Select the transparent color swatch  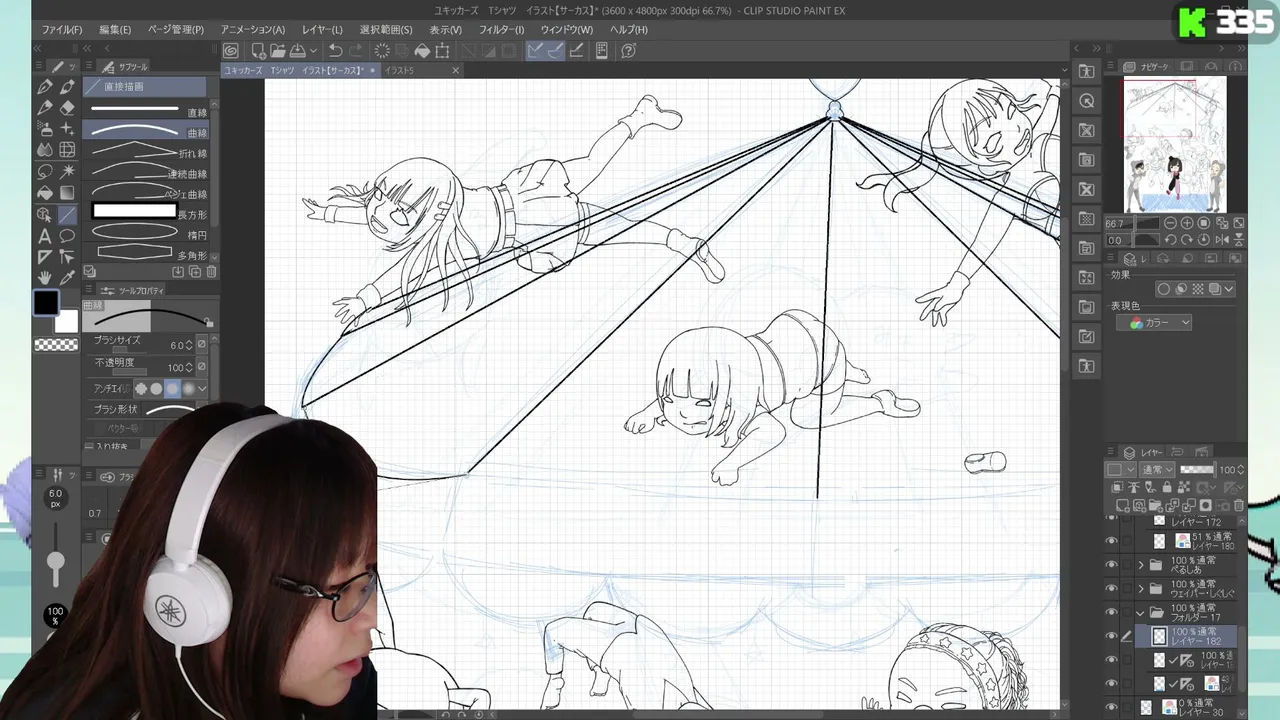pos(56,345)
